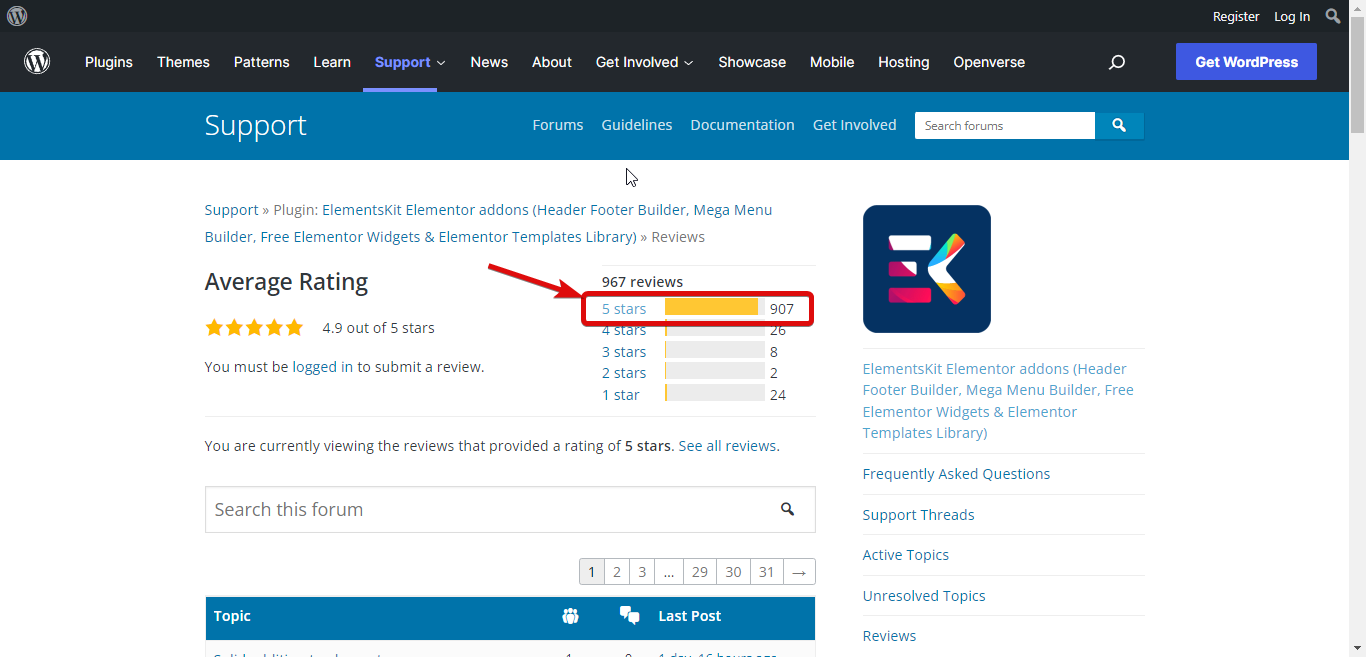Go to next page arrow in pagination
This screenshot has height=657, width=1366.
click(799, 572)
